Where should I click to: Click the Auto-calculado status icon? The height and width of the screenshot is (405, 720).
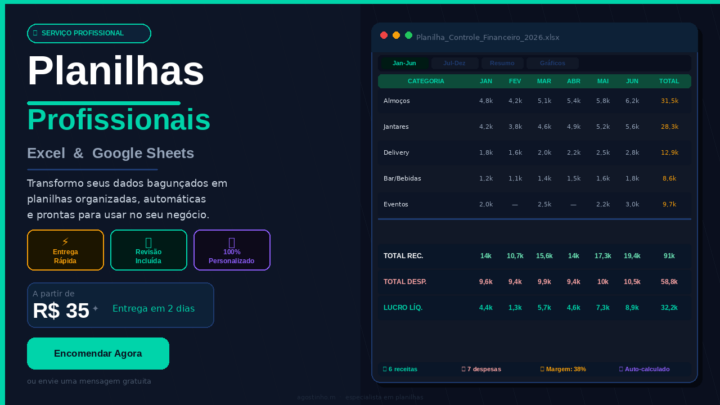621,369
